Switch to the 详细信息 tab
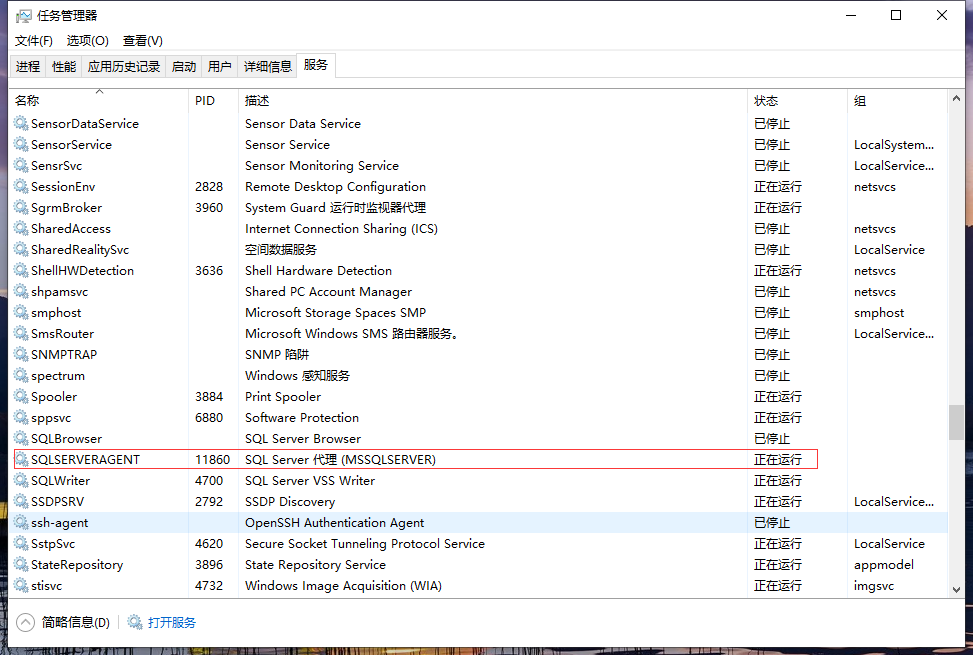Image resolution: width=973 pixels, height=655 pixels. (x=267, y=66)
